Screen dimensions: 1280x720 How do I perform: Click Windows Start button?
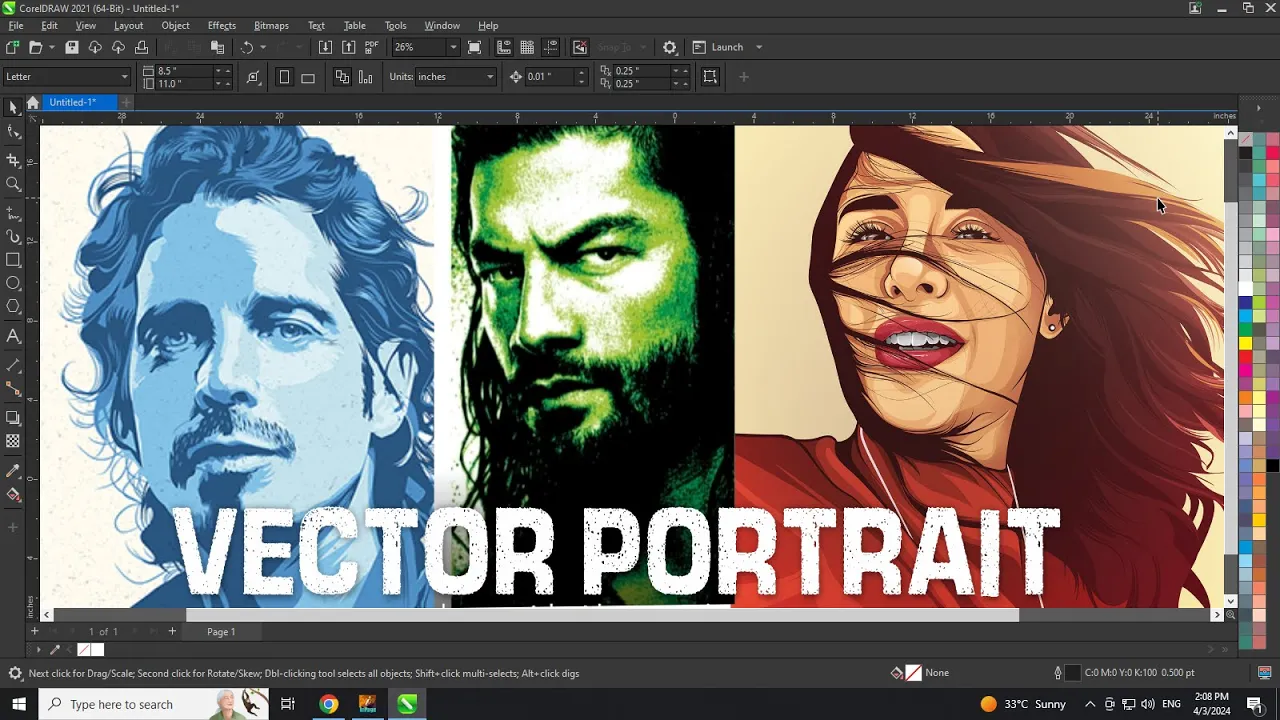[18, 704]
